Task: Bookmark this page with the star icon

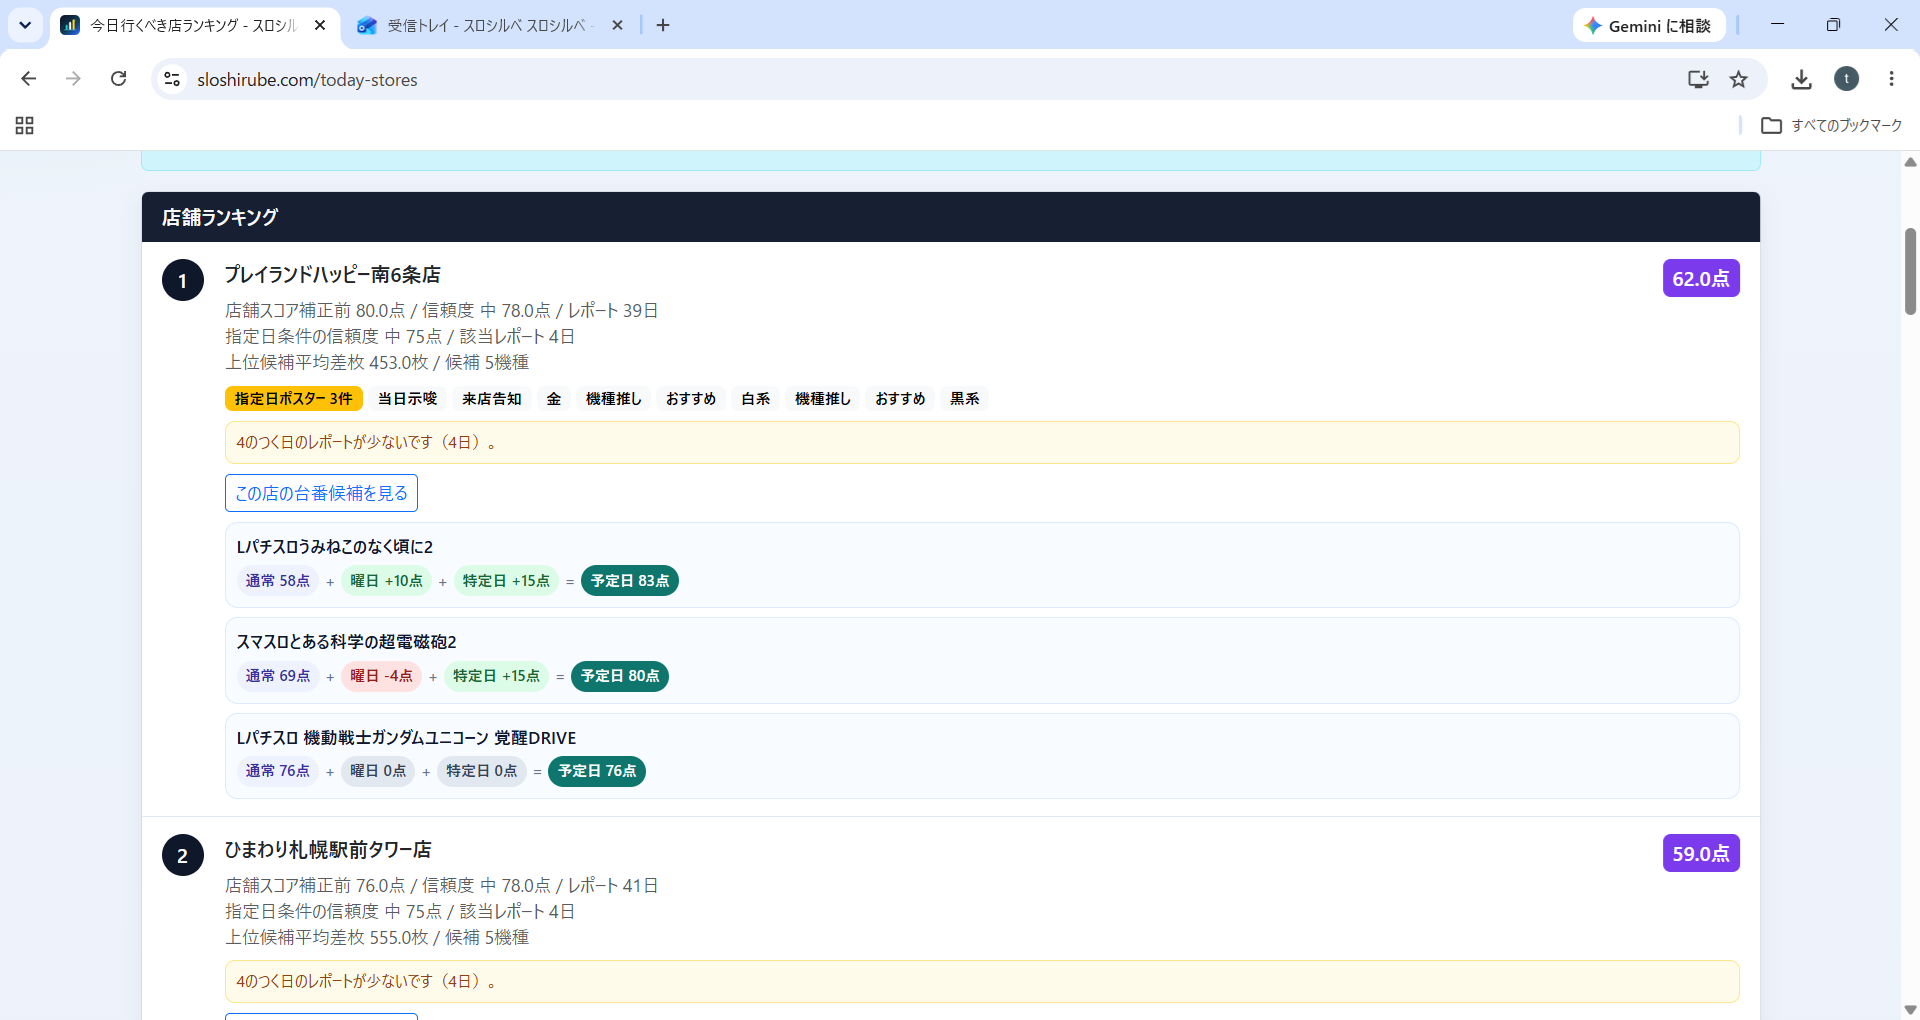Action: click(1739, 79)
